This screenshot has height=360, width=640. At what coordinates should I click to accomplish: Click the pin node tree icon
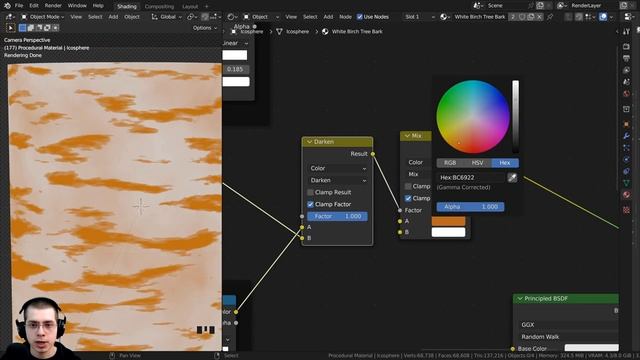(550, 17)
